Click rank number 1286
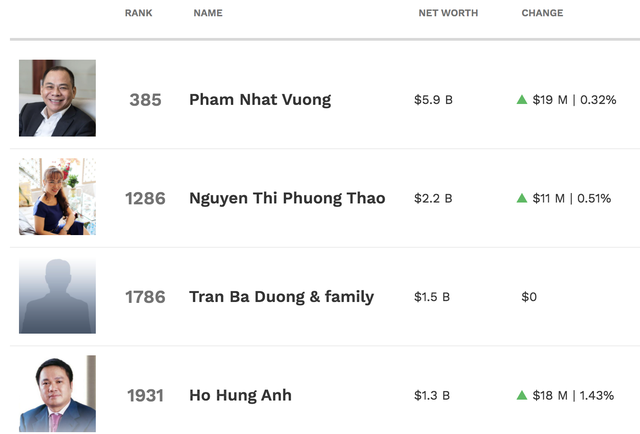Viewport: 640px width, 434px height. coord(145,198)
